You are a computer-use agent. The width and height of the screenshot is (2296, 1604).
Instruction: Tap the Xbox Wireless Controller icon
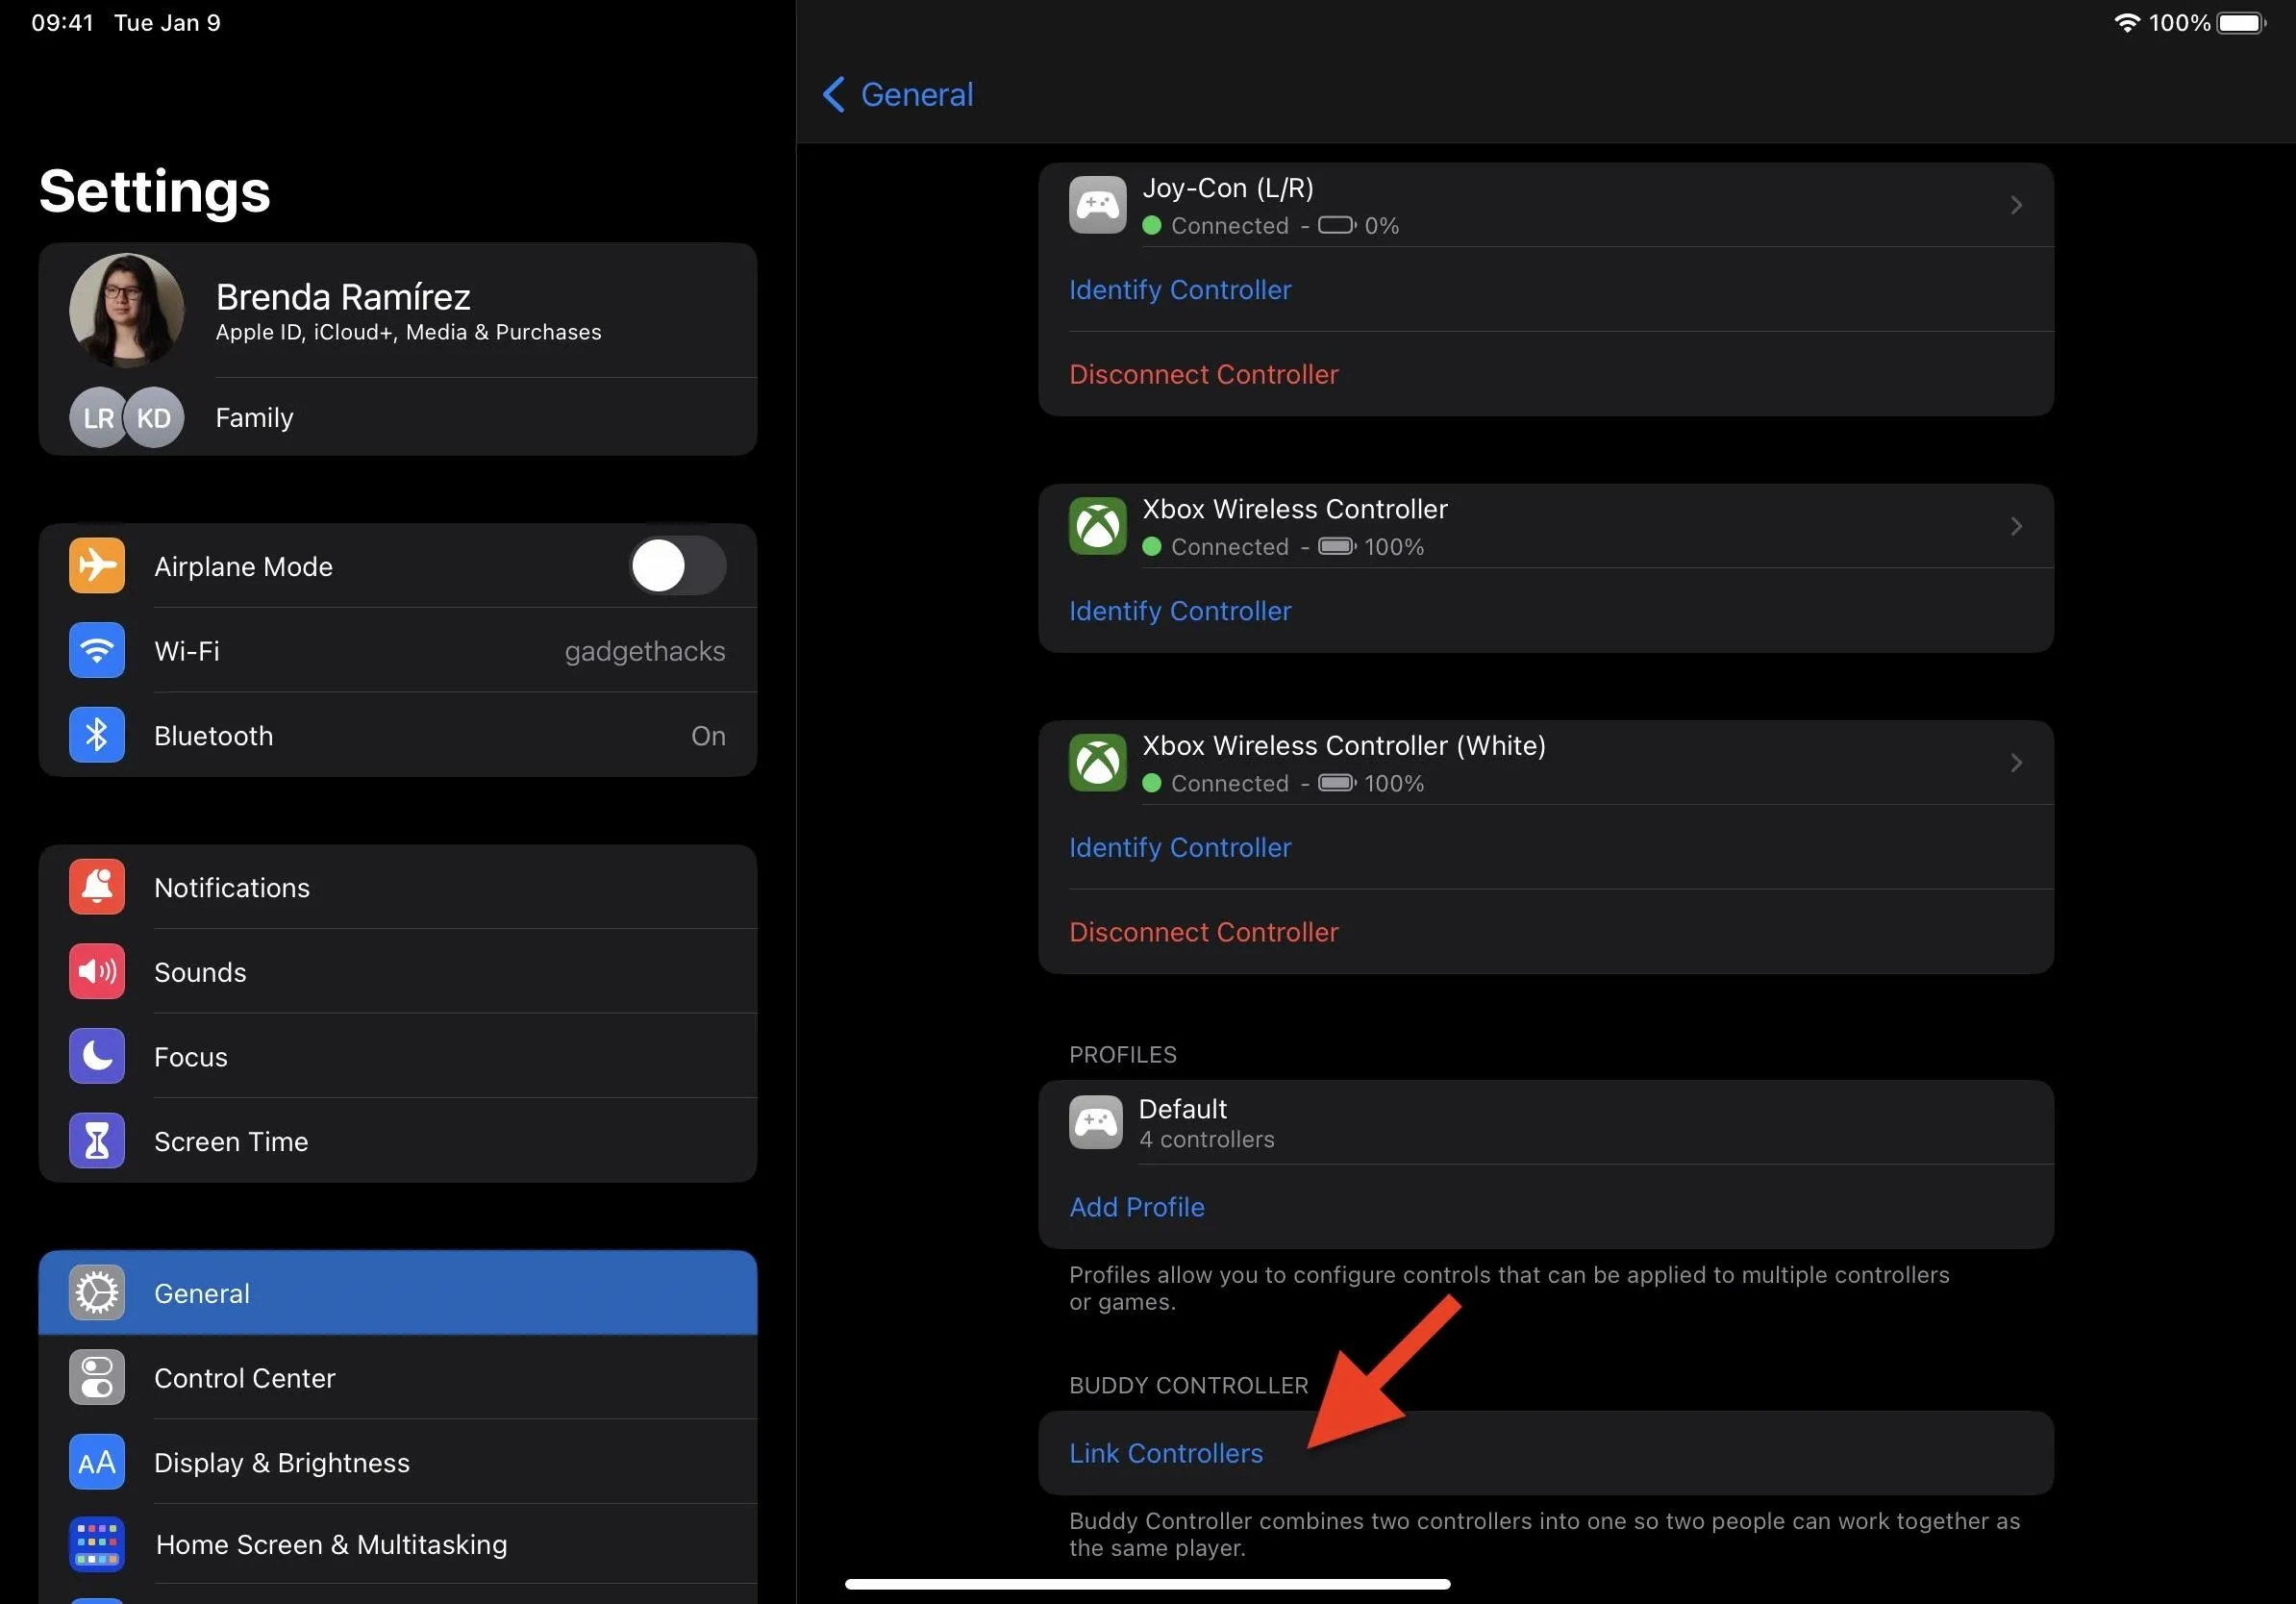tap(1097, 526)
